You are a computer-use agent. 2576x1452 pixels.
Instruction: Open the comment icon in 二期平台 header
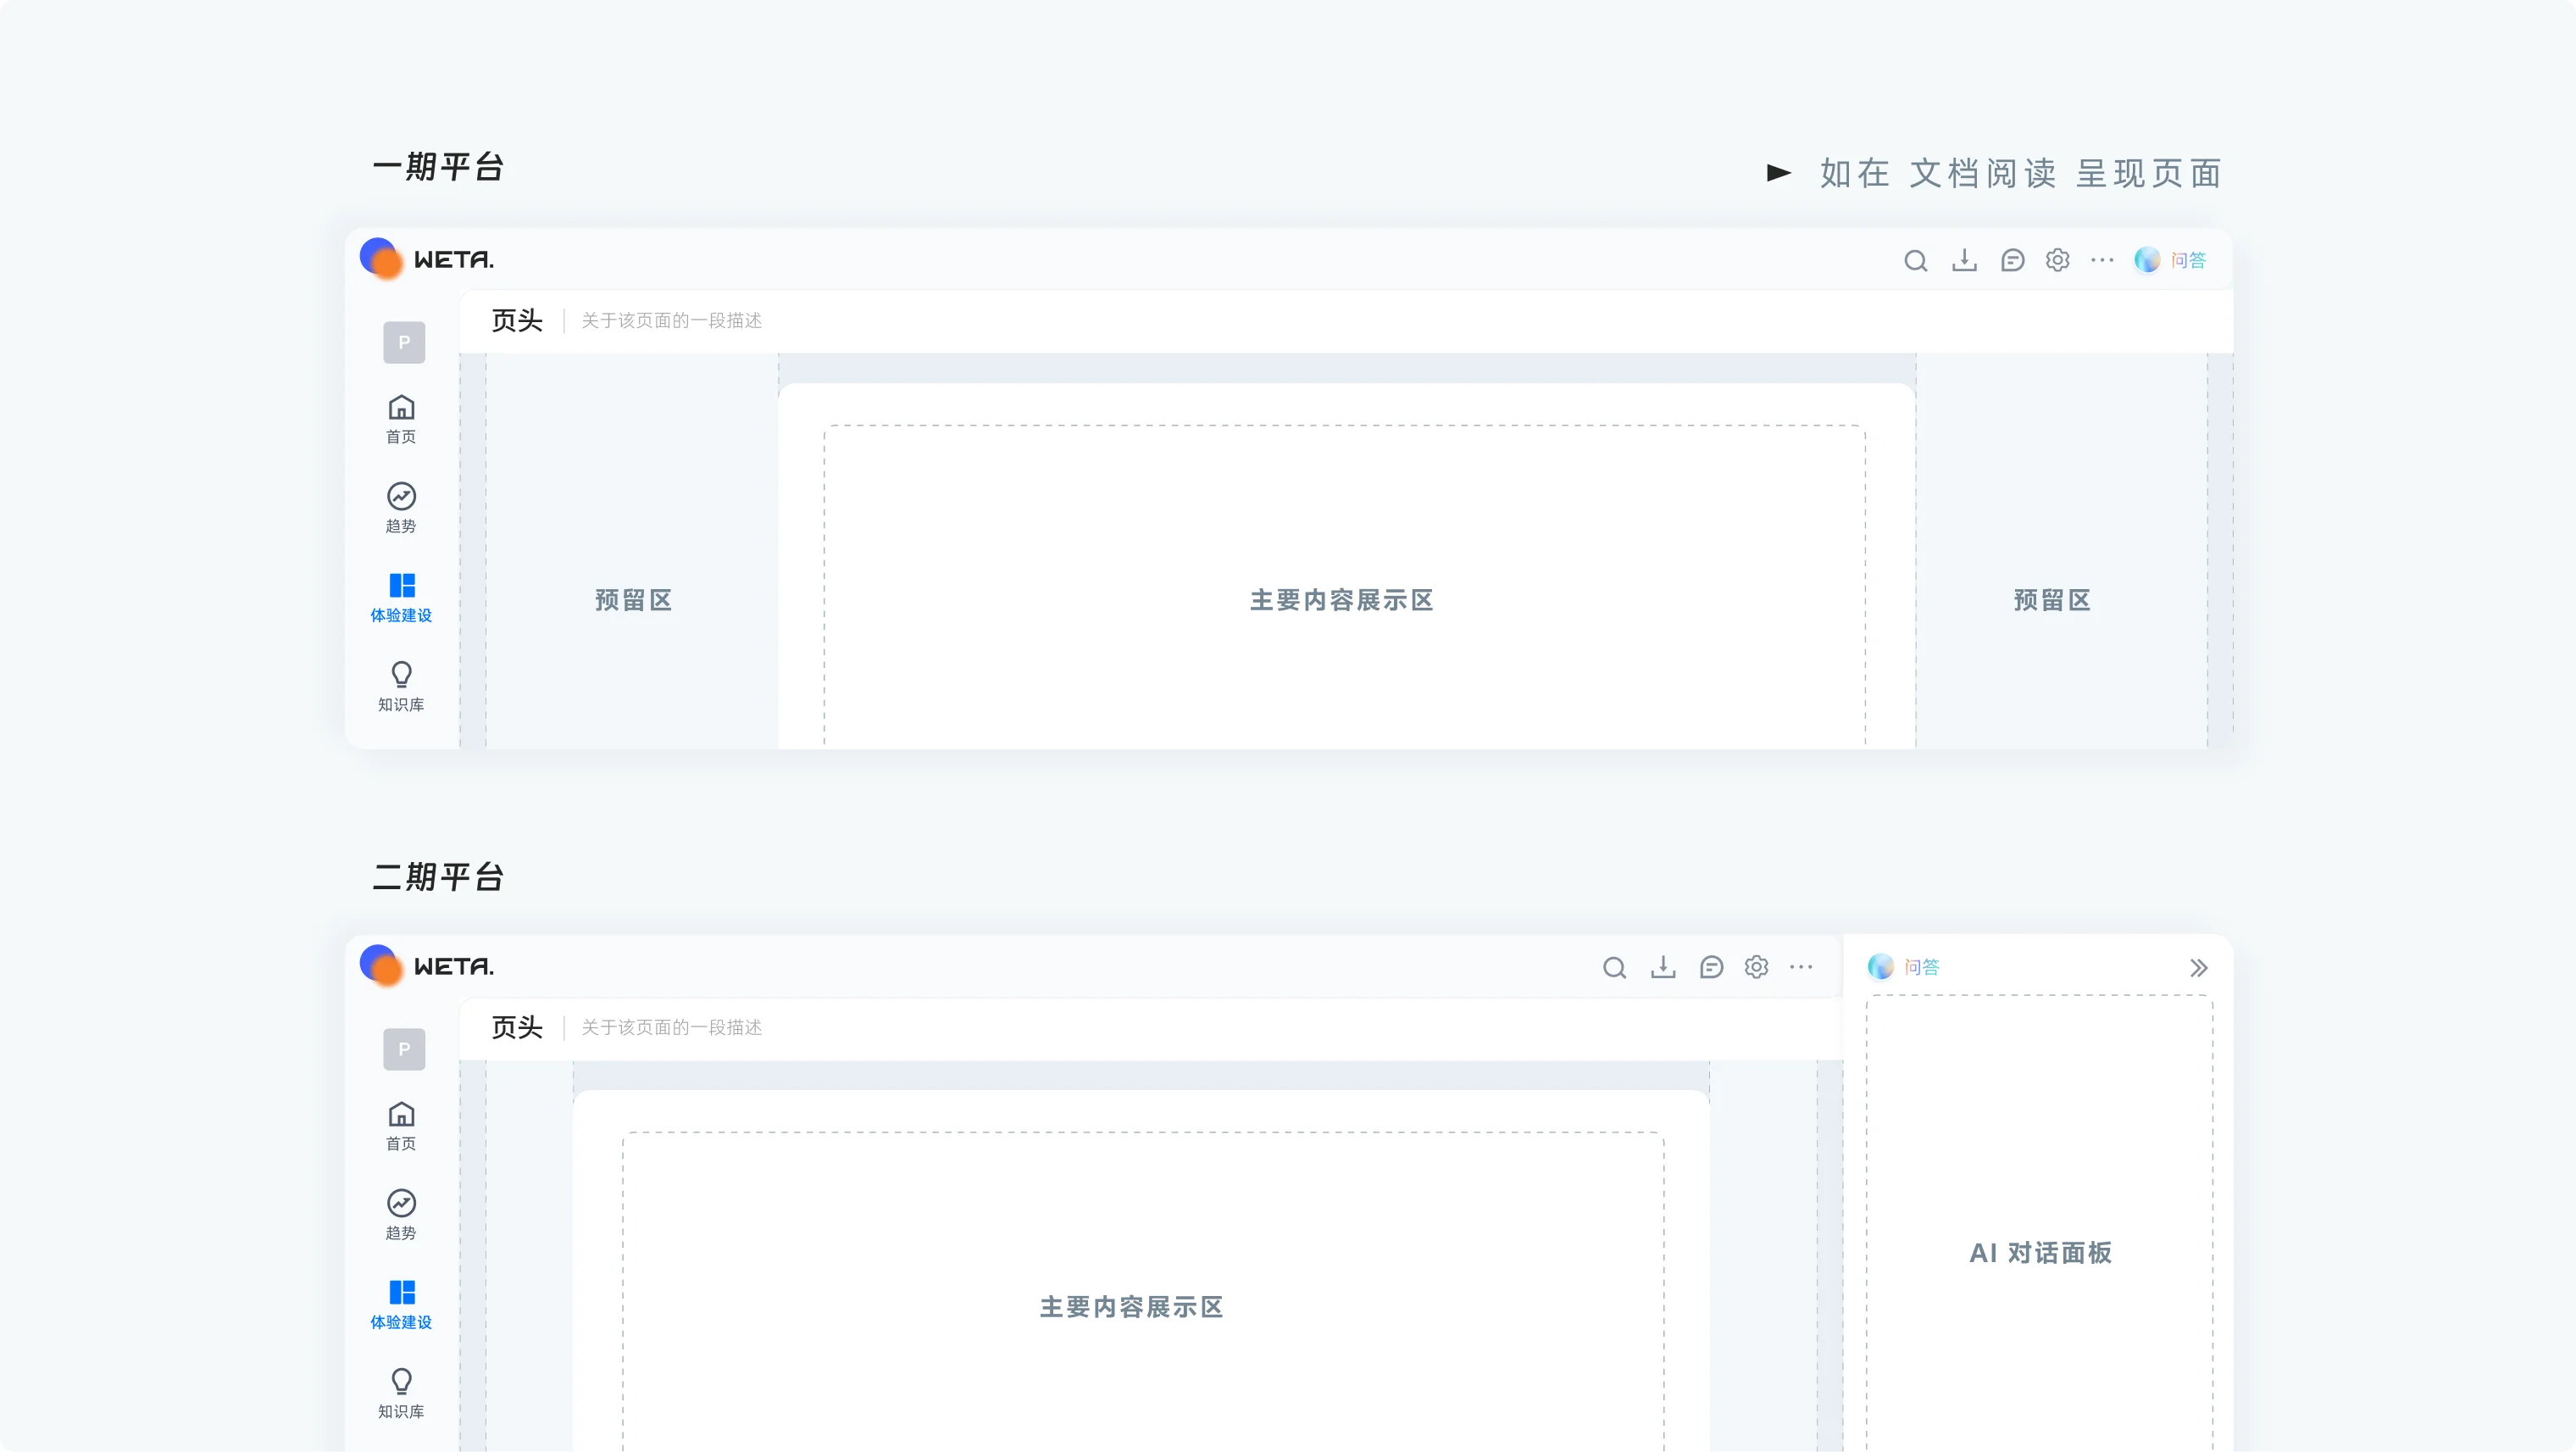[x=1711, y=968]
